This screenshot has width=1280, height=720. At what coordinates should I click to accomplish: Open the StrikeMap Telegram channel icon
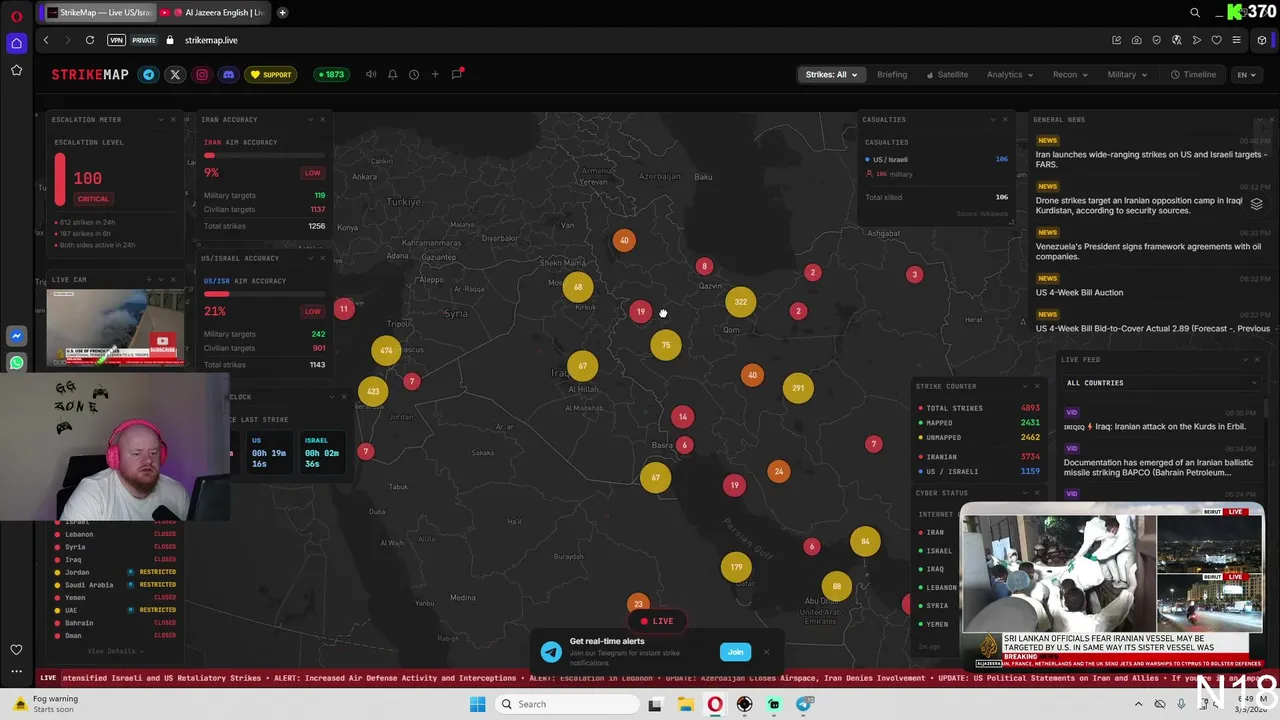(149, 74)
